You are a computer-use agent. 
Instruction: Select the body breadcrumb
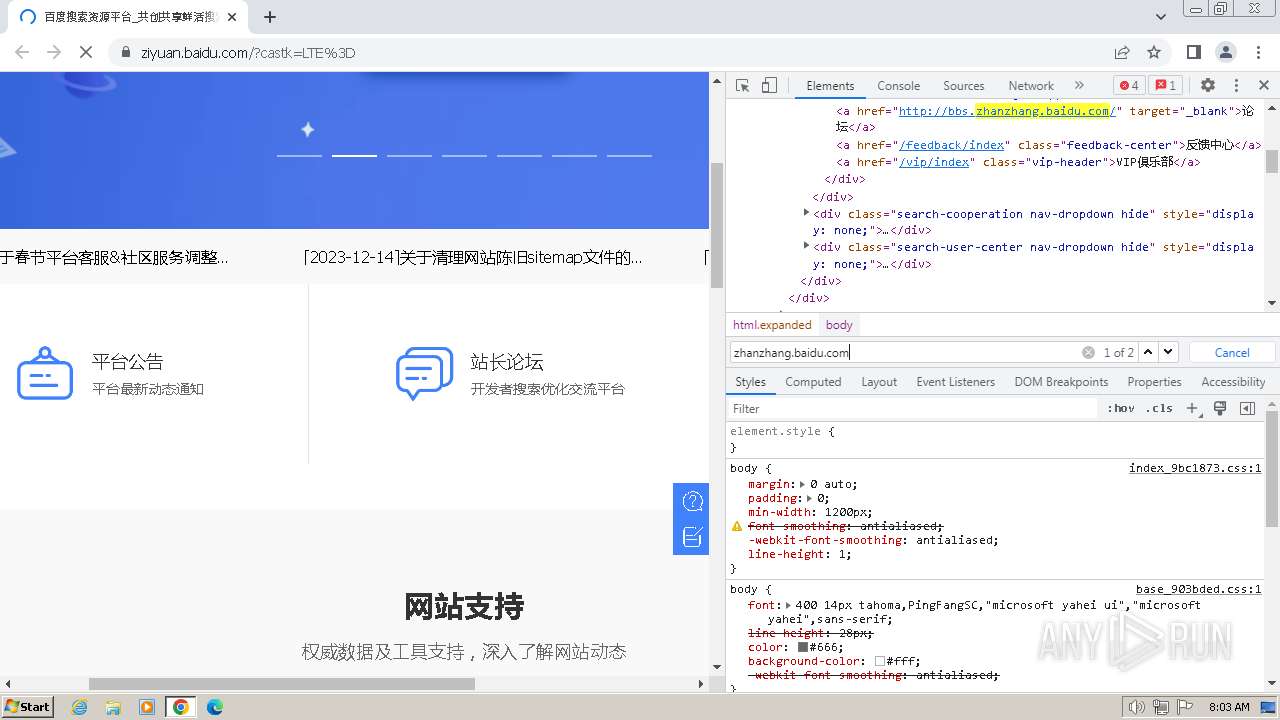[x=839, y=325]
